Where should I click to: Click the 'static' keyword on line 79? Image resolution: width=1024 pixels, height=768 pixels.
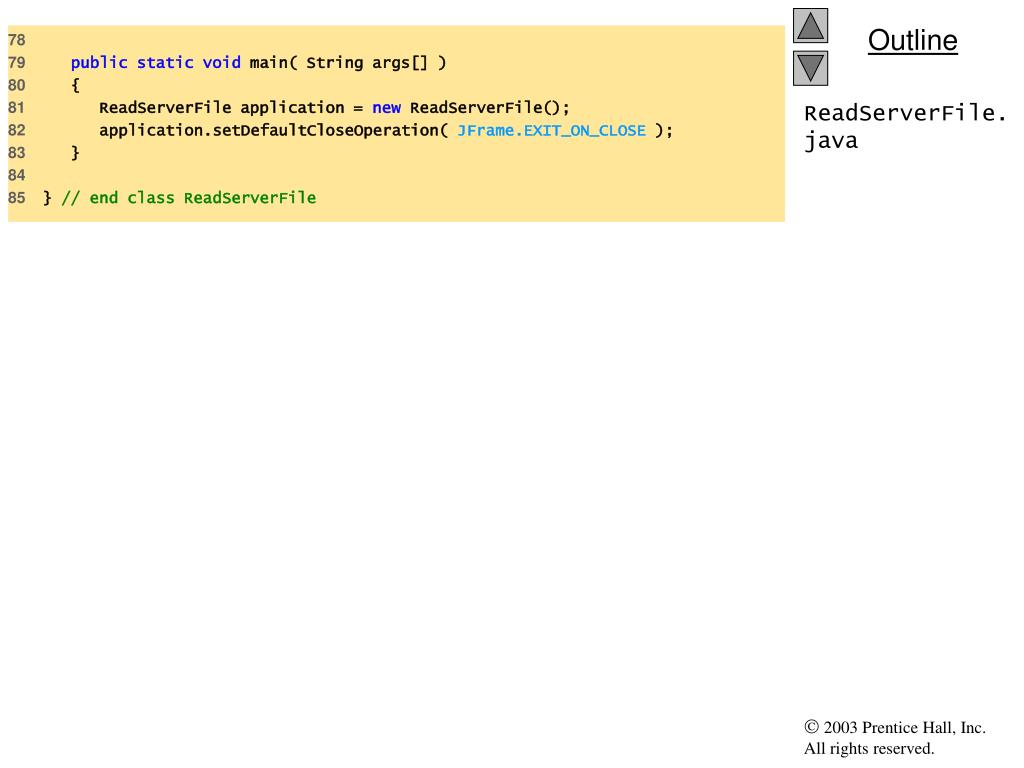coord(165,63)
